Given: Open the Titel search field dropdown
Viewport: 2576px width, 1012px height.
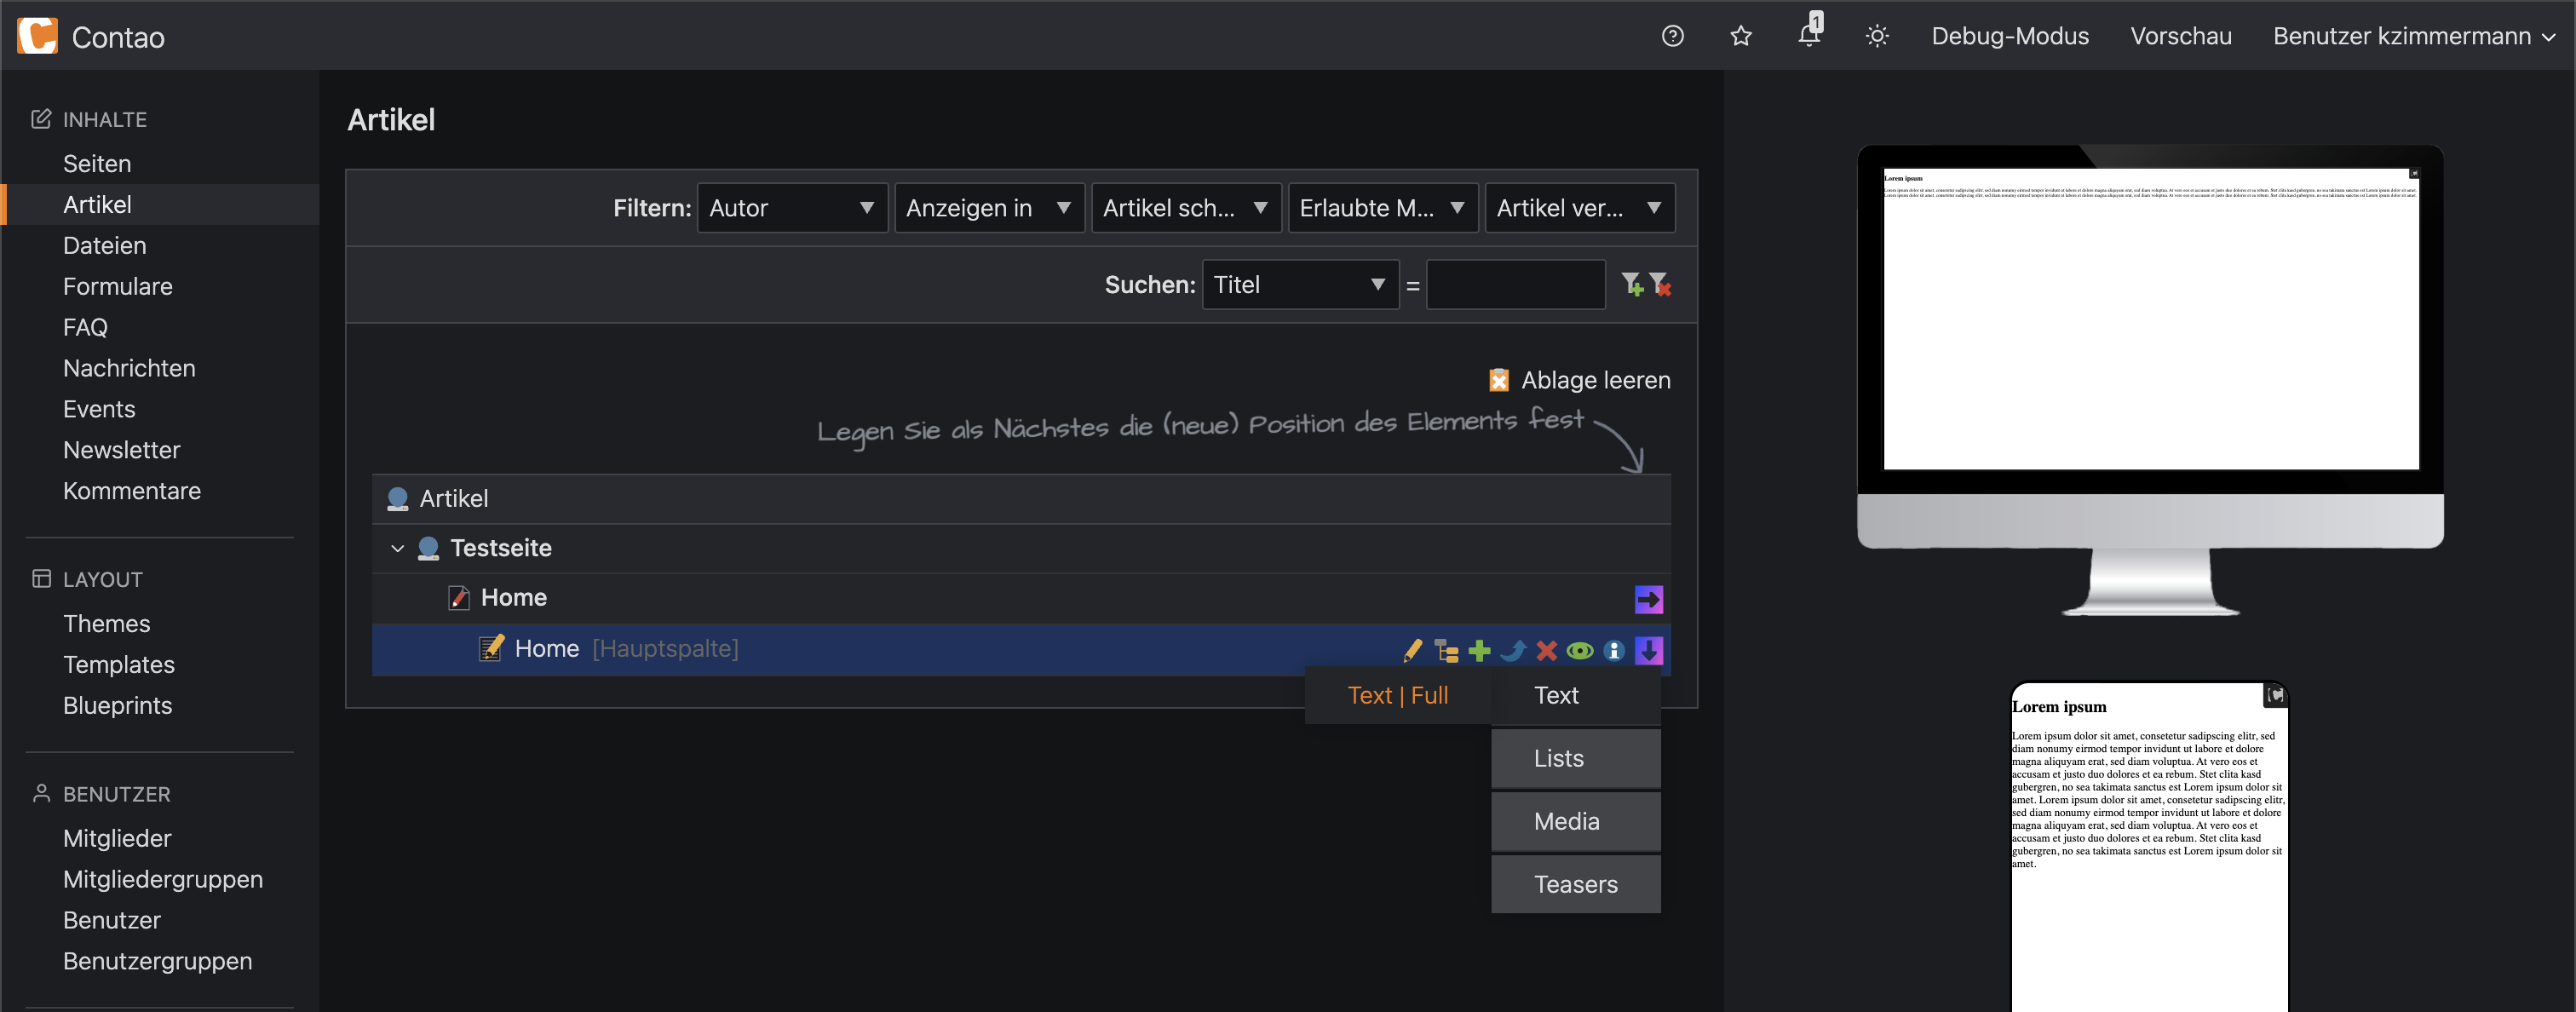Looking at the screenshot, I should coord(1299,285).
